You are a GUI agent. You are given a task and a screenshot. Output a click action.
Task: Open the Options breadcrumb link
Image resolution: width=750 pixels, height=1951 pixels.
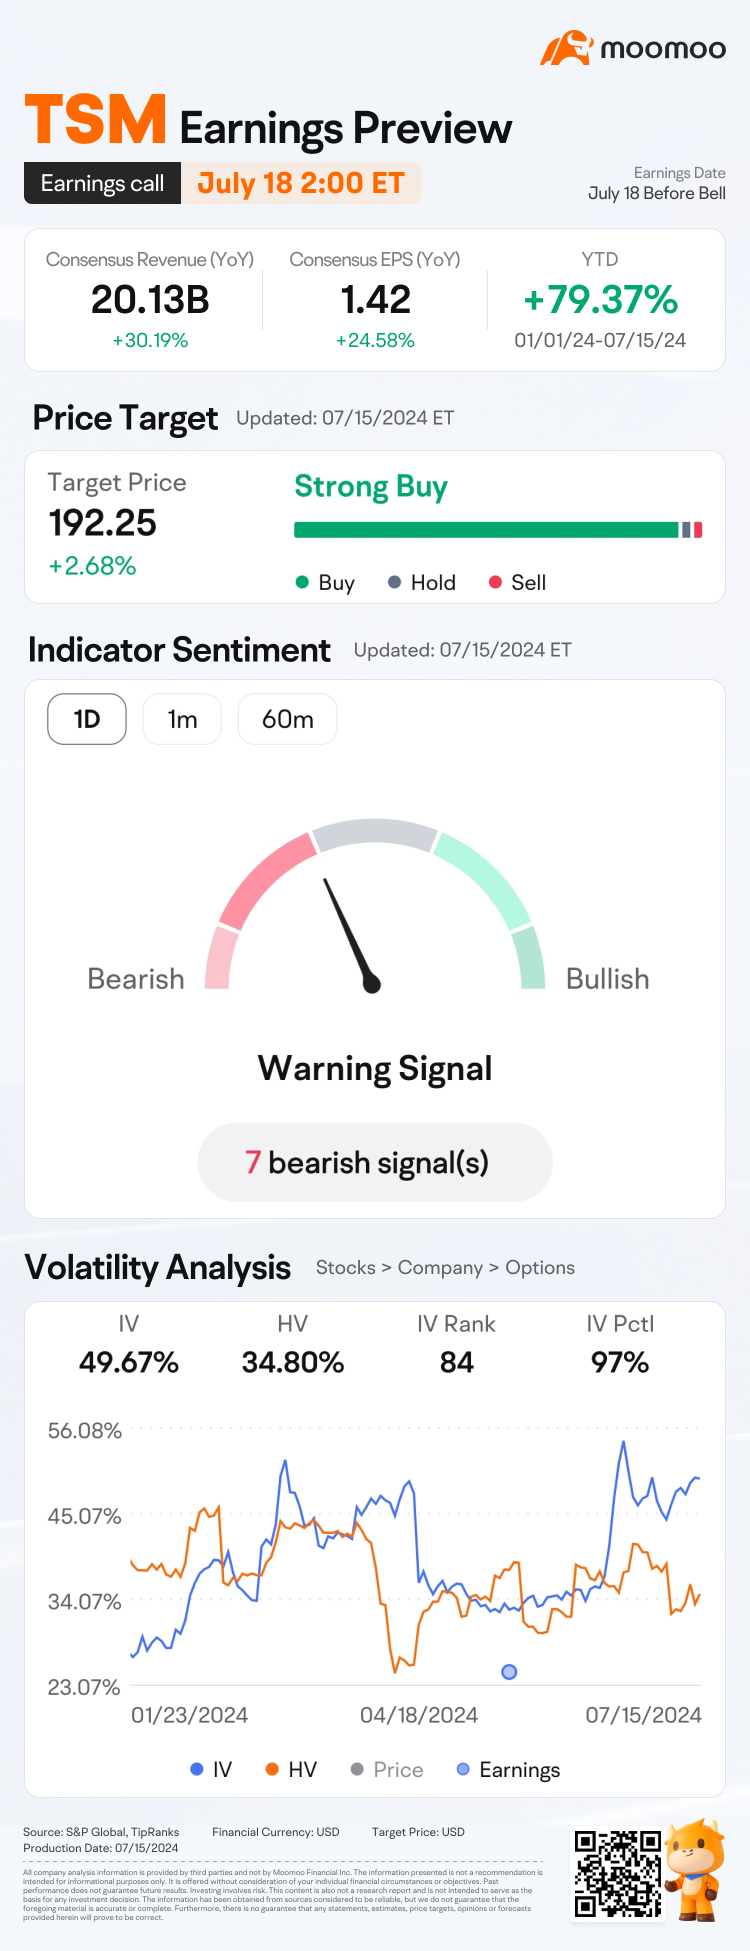coord(540,1268)
